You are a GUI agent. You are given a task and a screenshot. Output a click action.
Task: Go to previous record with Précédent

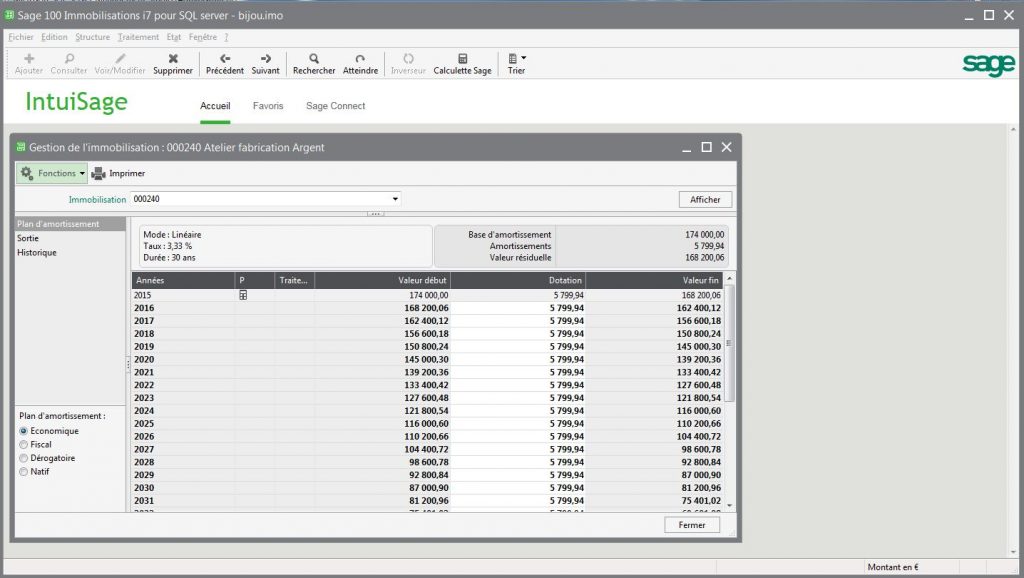tap(225, 63)
